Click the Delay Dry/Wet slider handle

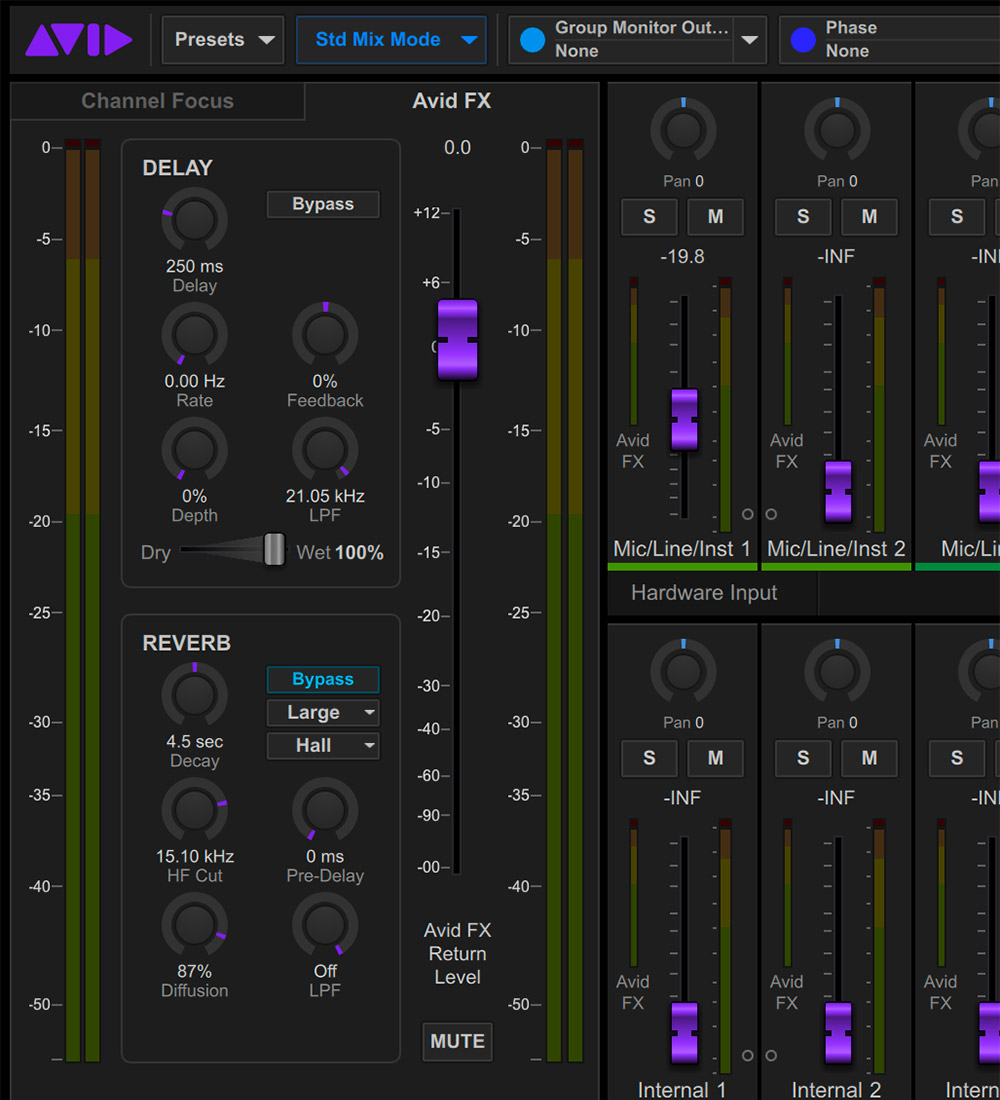coord(274,550)
